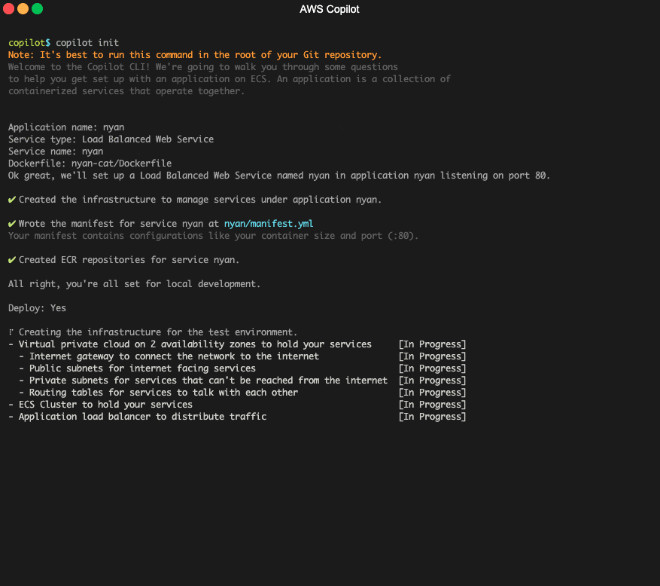
Task: Click the 'copilot init' command text
Action: click(x=87, y=43)
